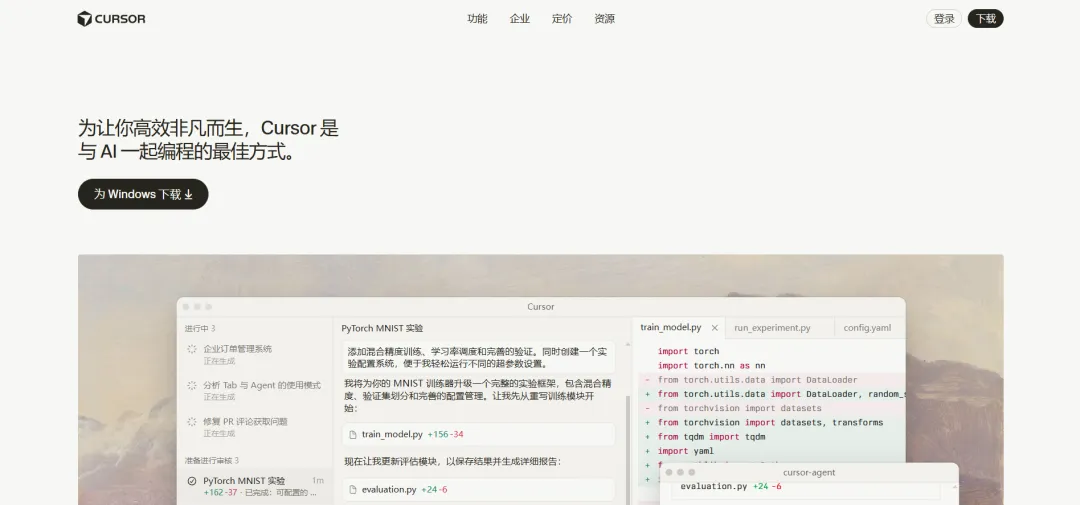The height and width of the screenshot is (505, 1080).
Task: Click the spinner icon beside 分析 Tab 与 Agent
Action: tap(192, 385)
